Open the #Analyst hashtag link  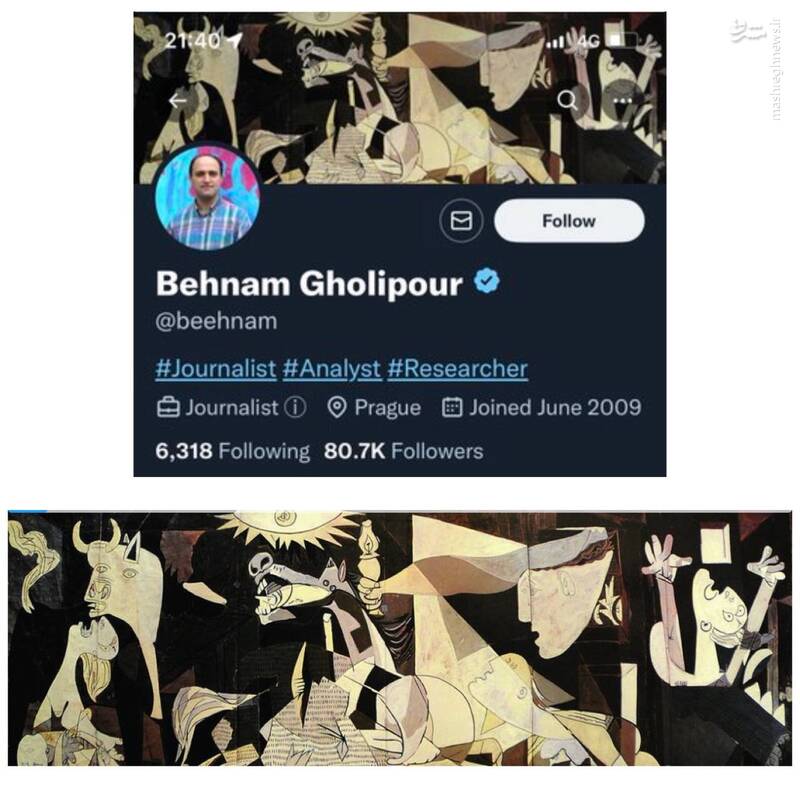pyautogui.click(x=332, y=368)
